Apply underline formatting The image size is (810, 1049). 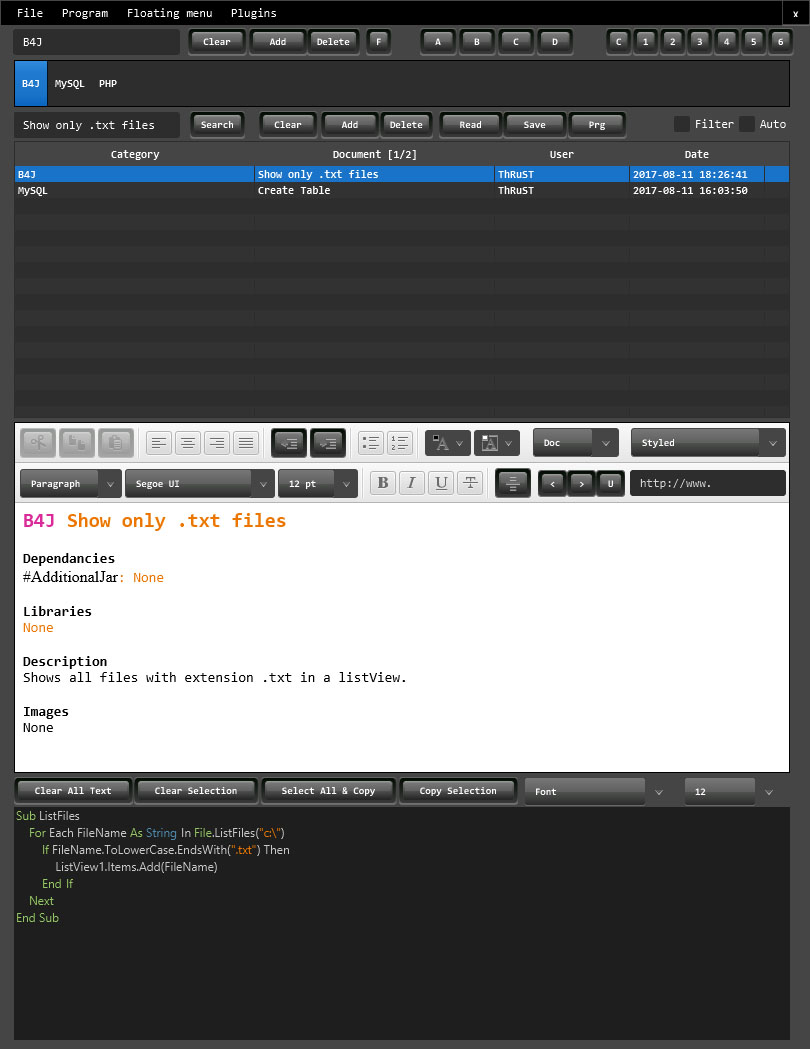pos(440,483)
